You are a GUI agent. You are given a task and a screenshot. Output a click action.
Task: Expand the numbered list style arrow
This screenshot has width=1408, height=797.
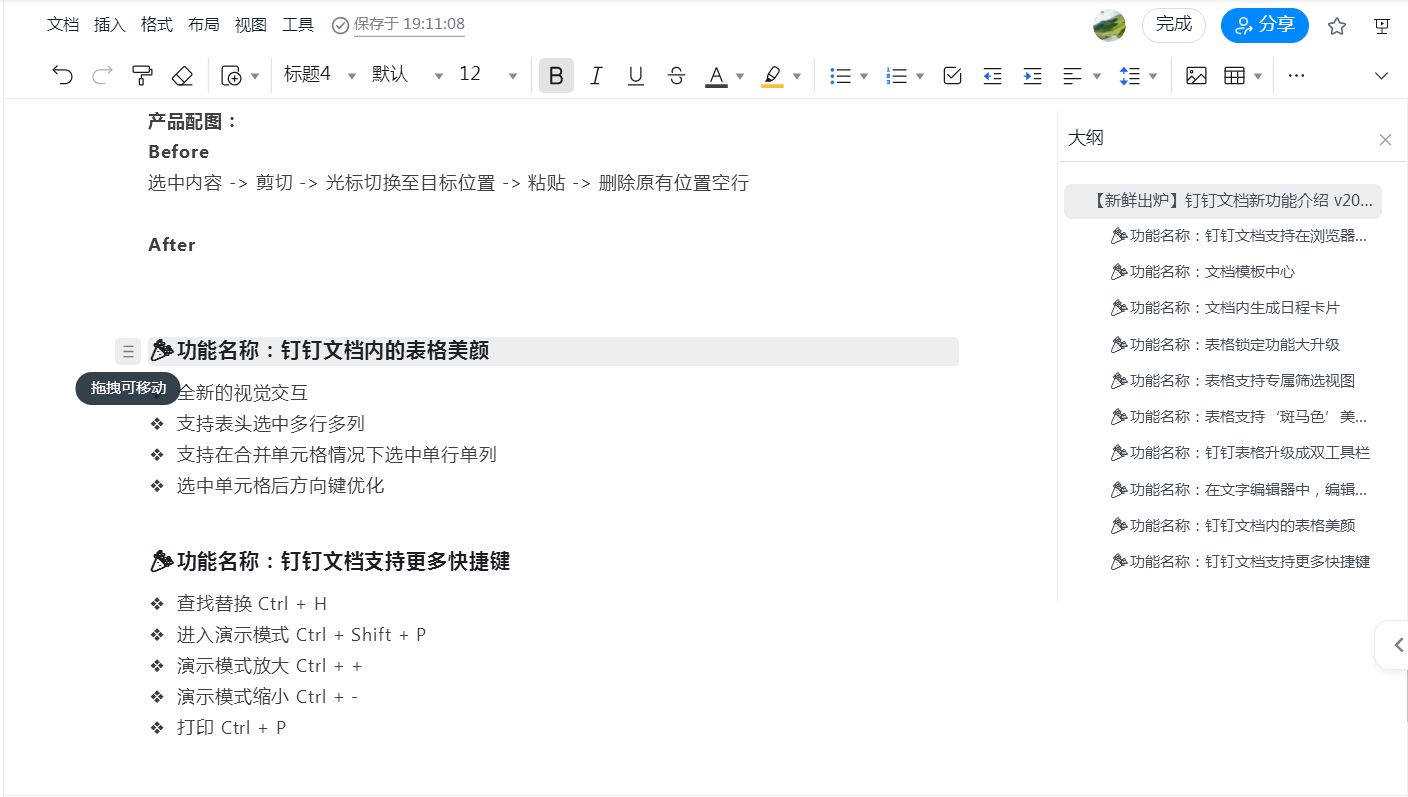click(920, 76)
